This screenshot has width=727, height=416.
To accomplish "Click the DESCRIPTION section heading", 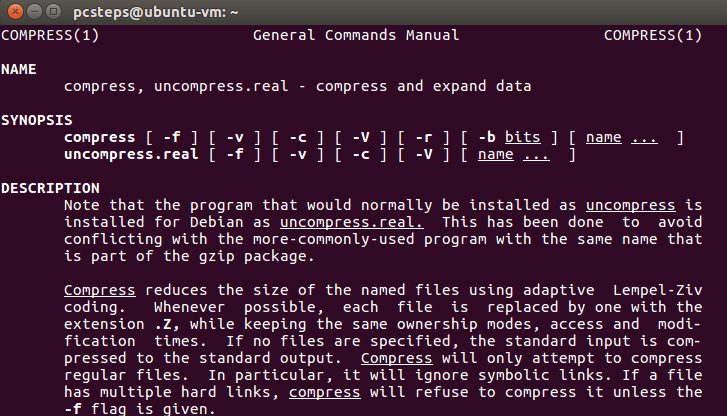I will tap(50, 188).
